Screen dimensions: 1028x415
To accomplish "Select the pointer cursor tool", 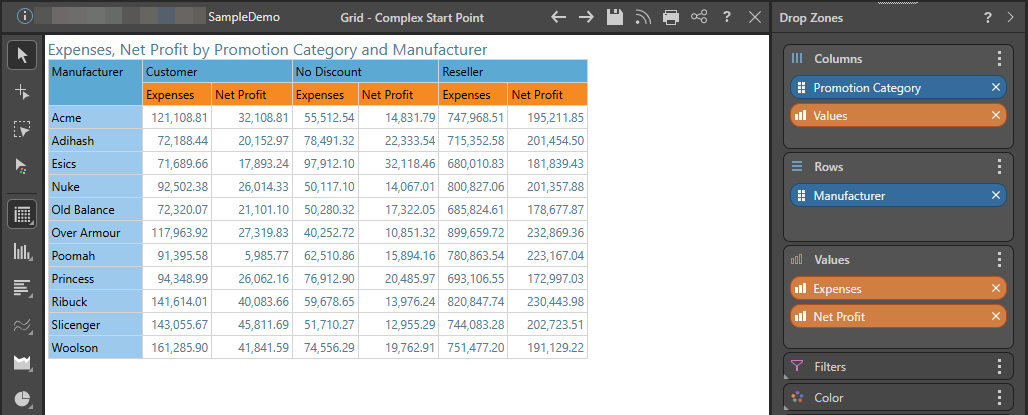I will point(22,55).
